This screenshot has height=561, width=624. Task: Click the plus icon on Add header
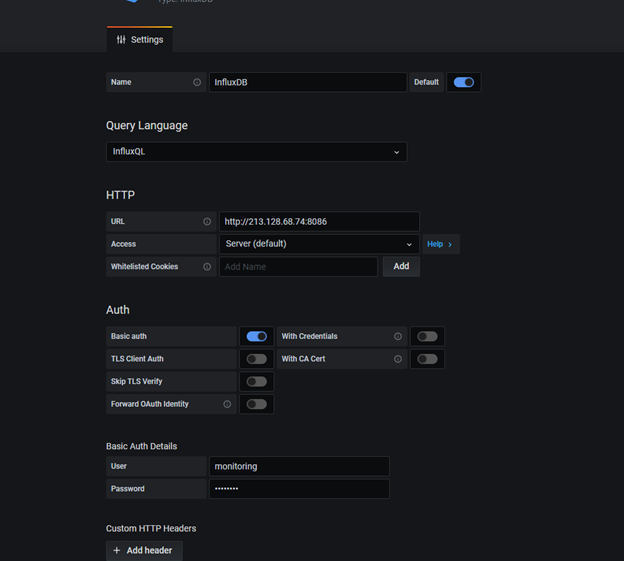117,551
